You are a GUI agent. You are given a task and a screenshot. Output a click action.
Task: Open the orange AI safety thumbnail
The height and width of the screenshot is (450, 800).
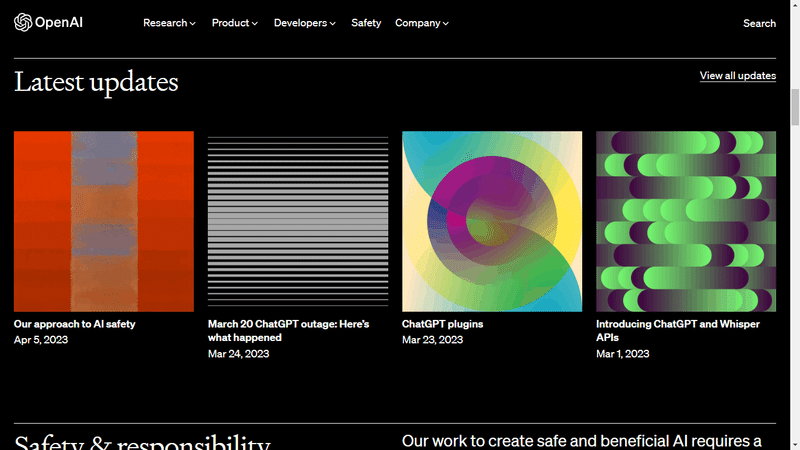click(104, 221)
